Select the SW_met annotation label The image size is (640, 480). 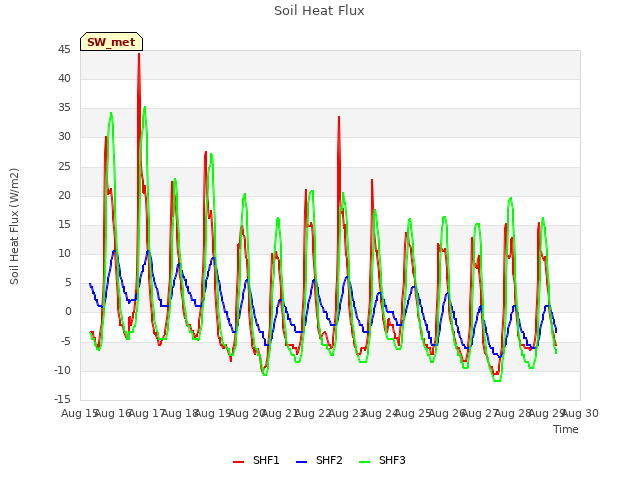(x=111, y=42)
